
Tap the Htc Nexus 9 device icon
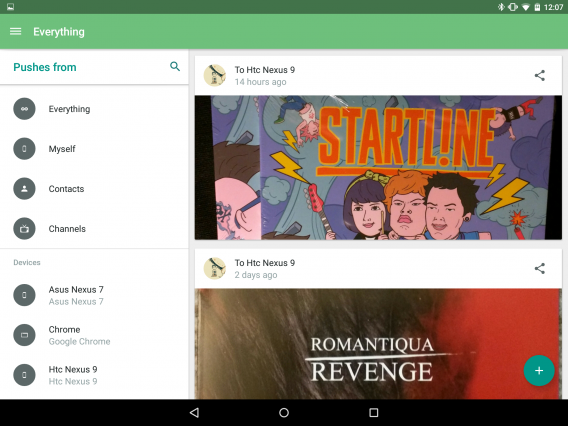coord(24,375)
